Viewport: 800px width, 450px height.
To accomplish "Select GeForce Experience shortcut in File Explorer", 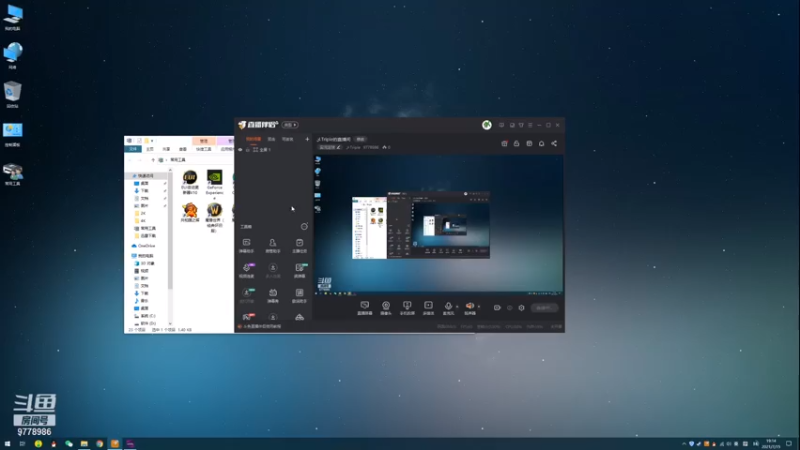I will point(214,183).
